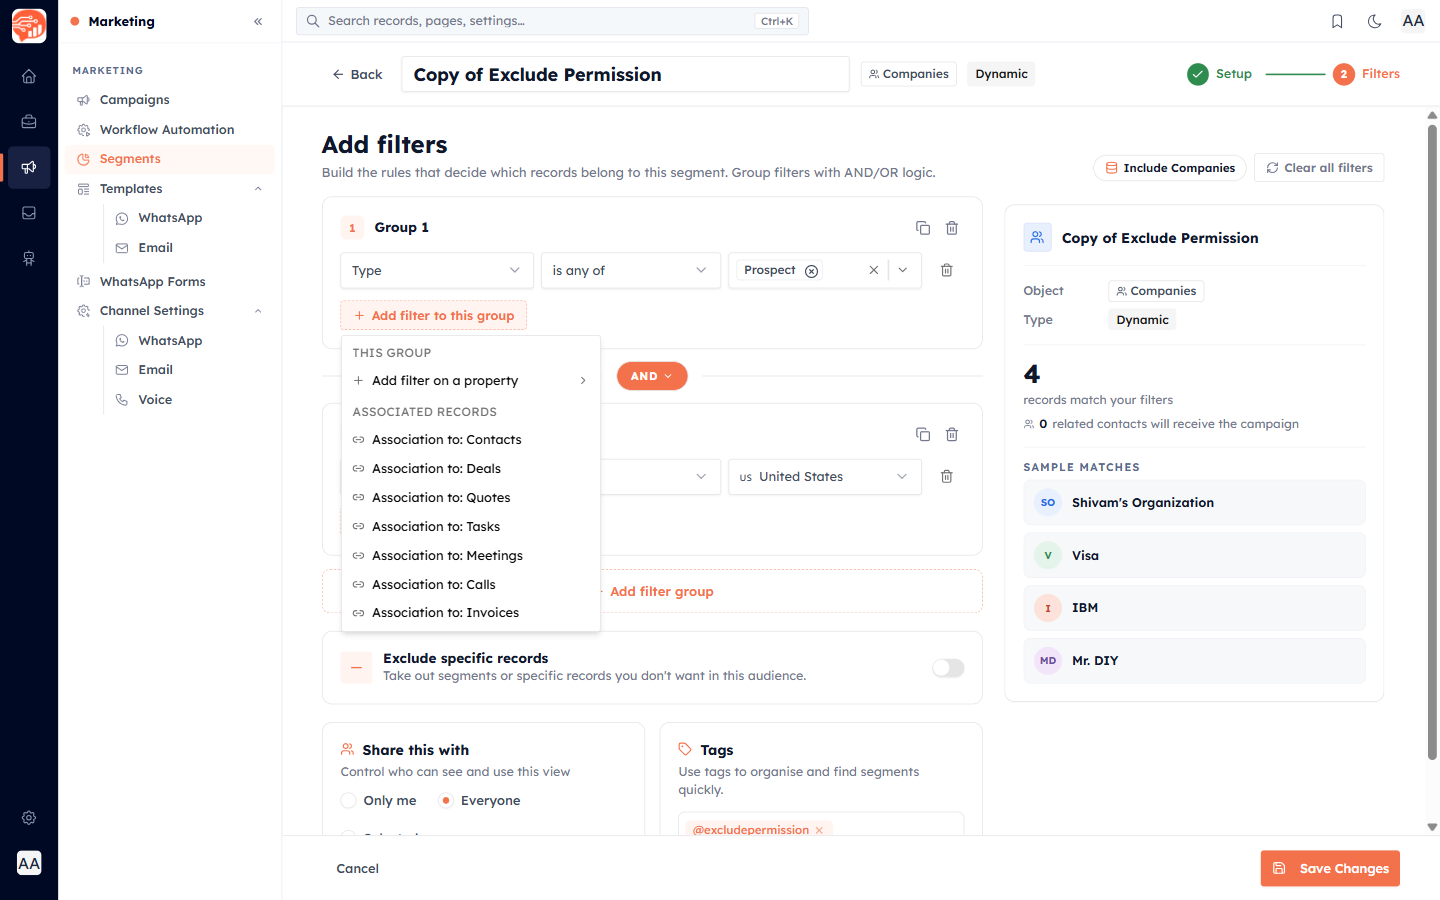Click the AA avatar at rail bottom
This screenshot has width=1440, height=900.
coord(29,863)
